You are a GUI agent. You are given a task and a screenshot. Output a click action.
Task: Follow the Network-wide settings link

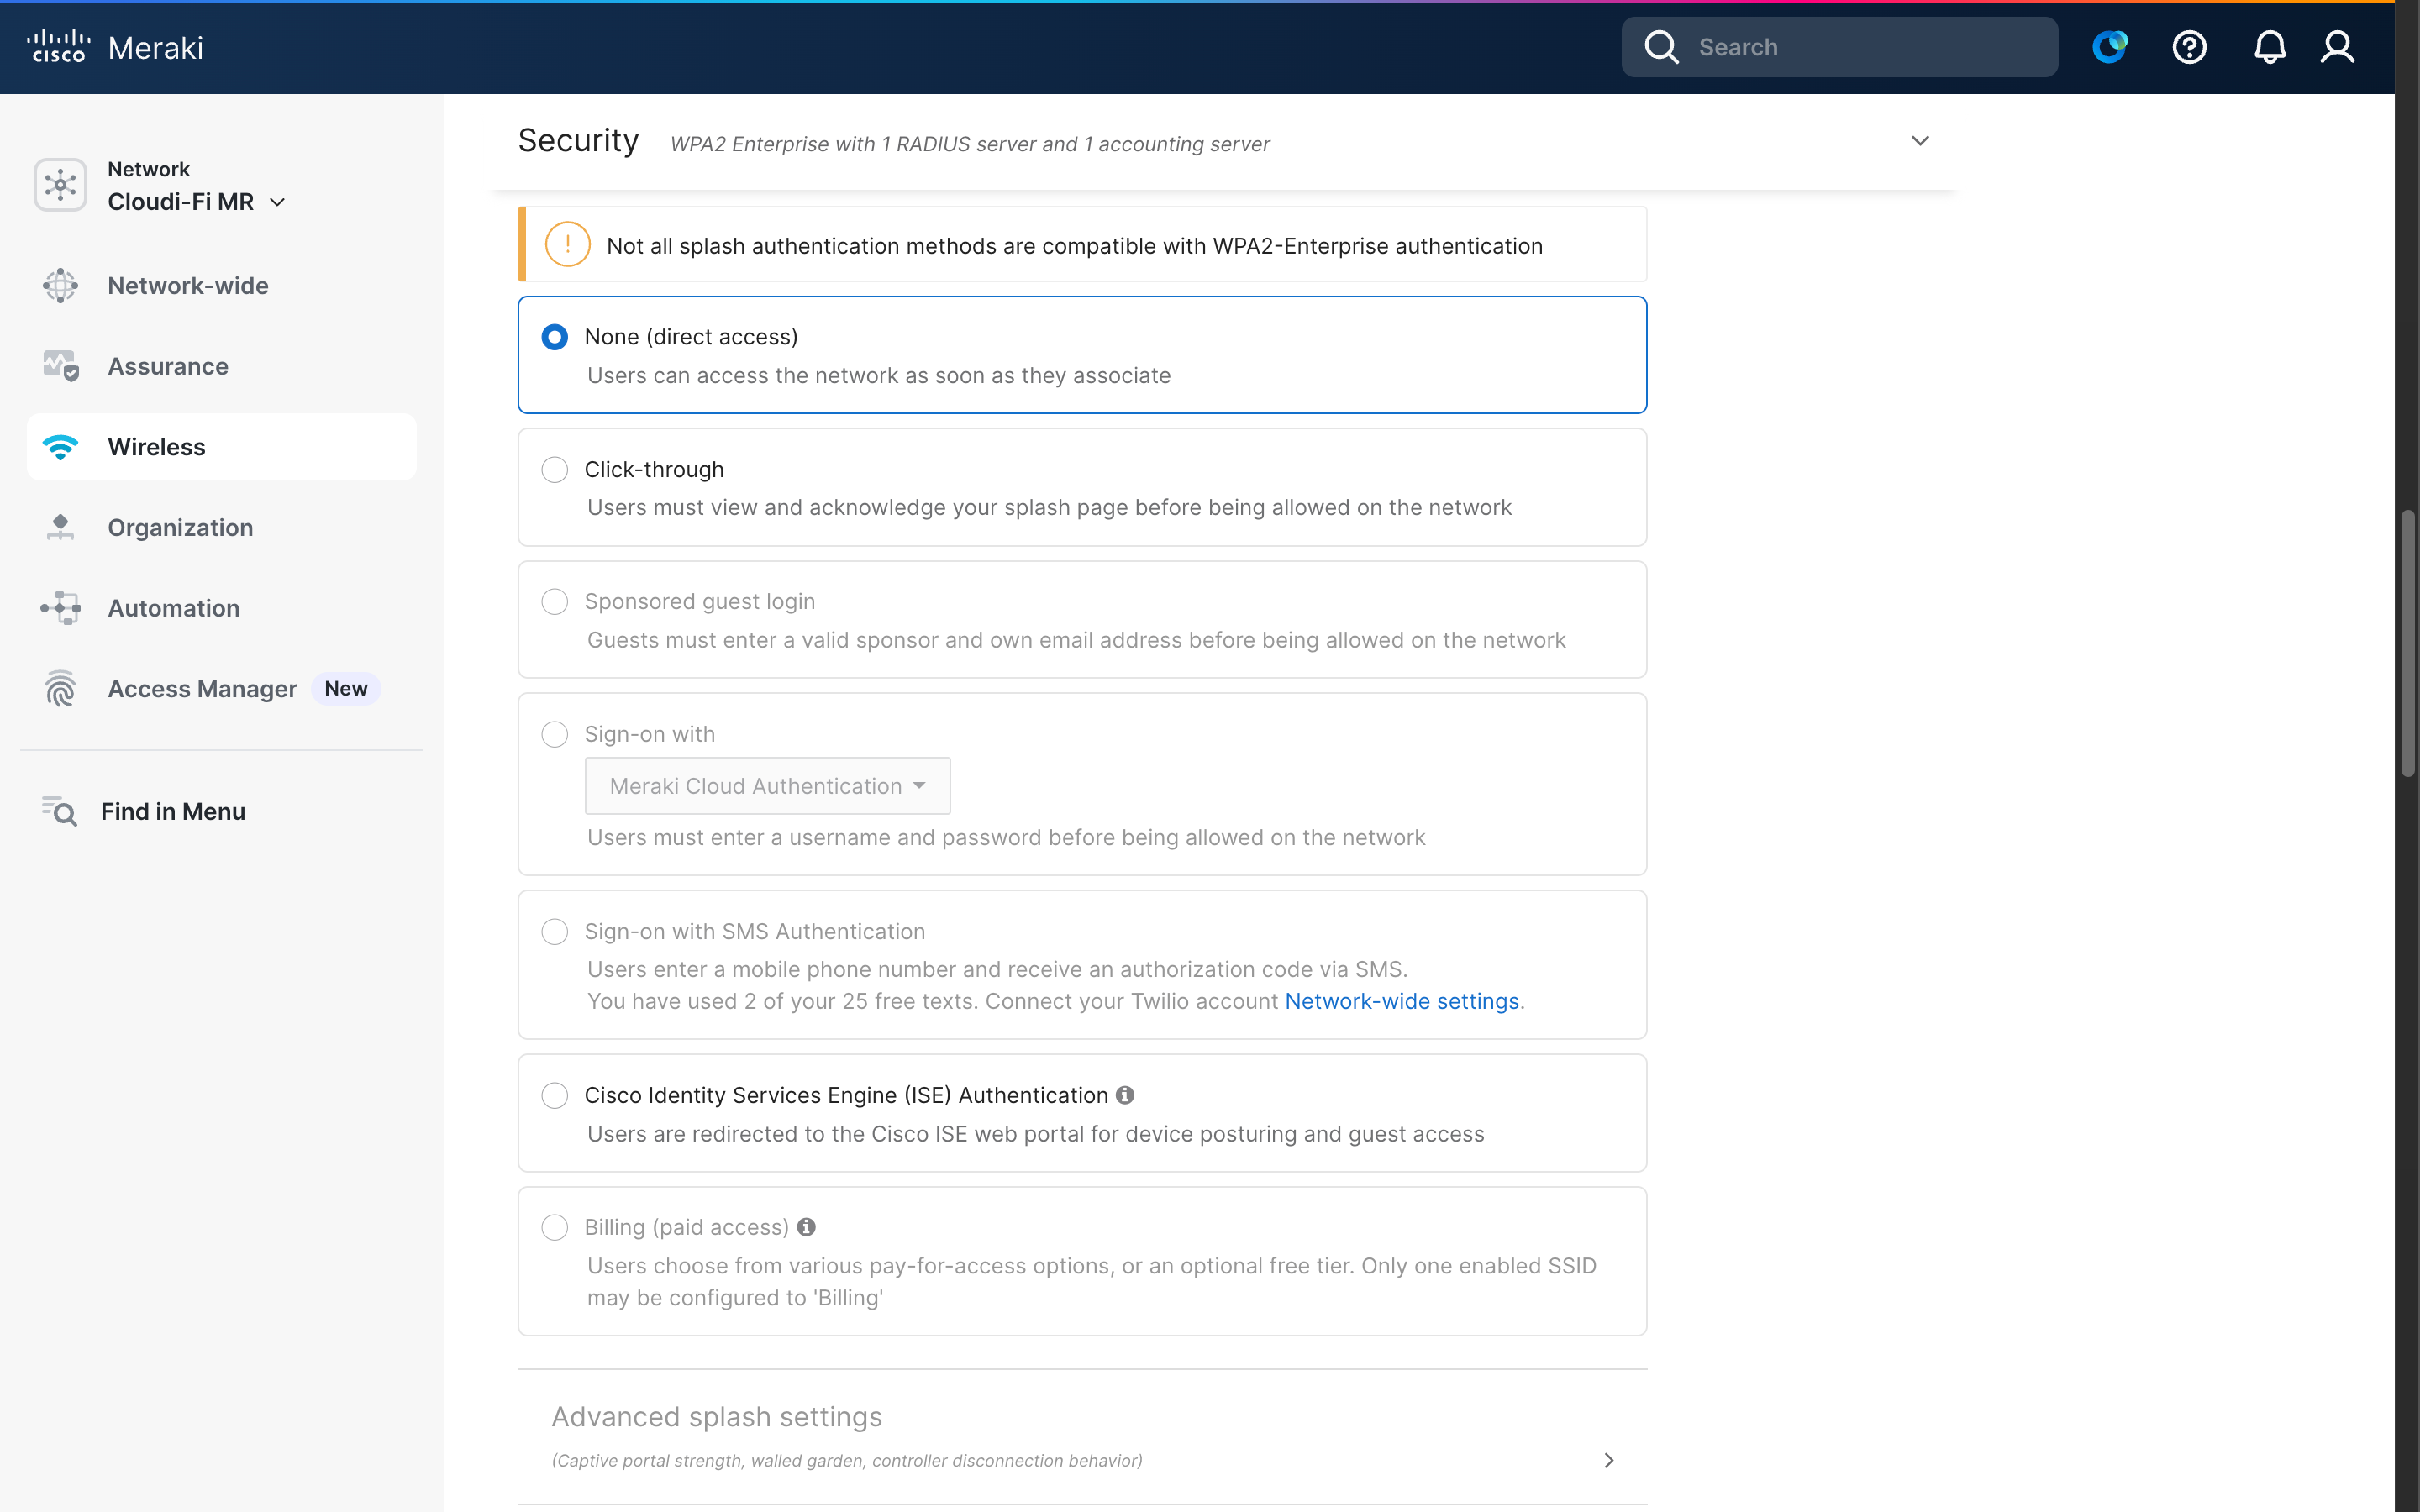pyautogui.click(x=1401, y=1001)
